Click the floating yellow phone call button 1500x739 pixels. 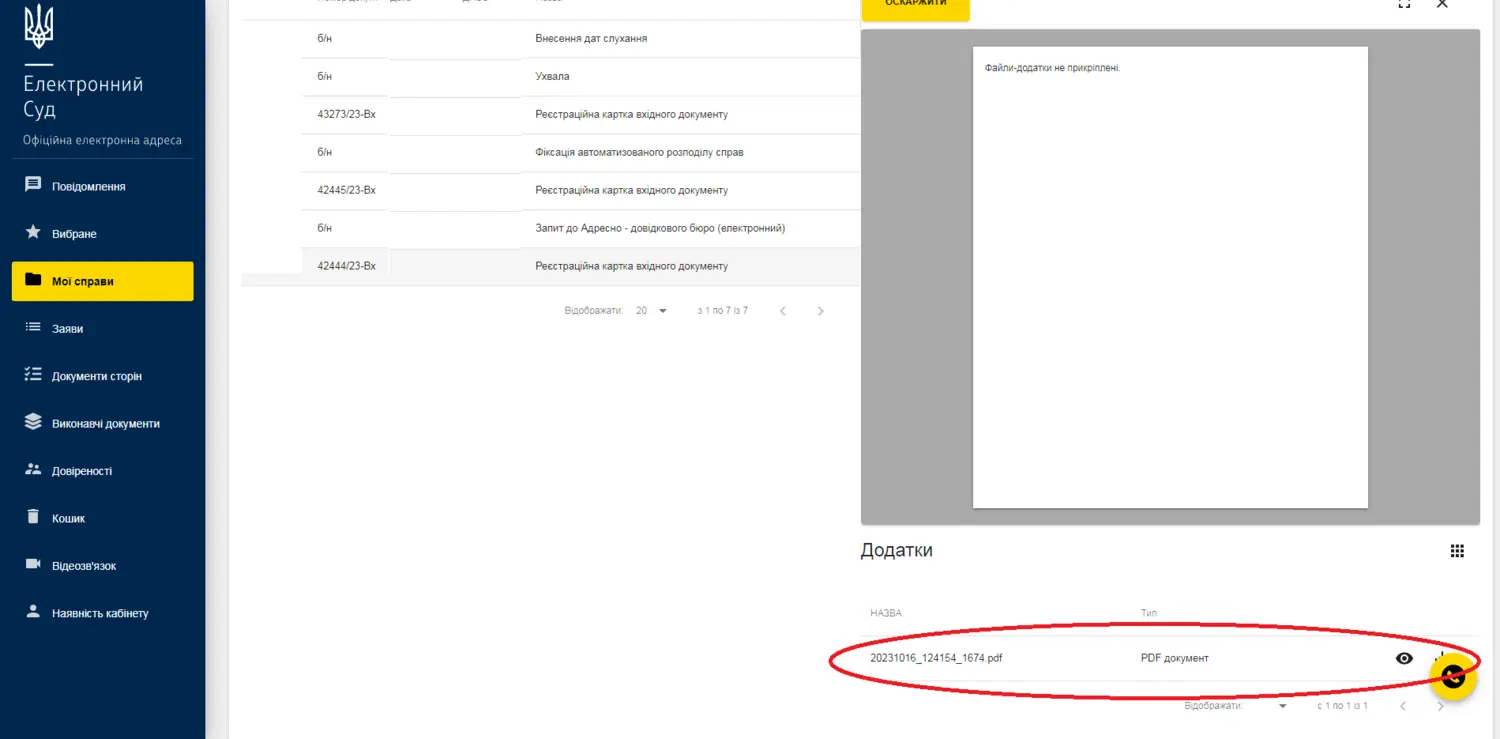point(1453,677)
